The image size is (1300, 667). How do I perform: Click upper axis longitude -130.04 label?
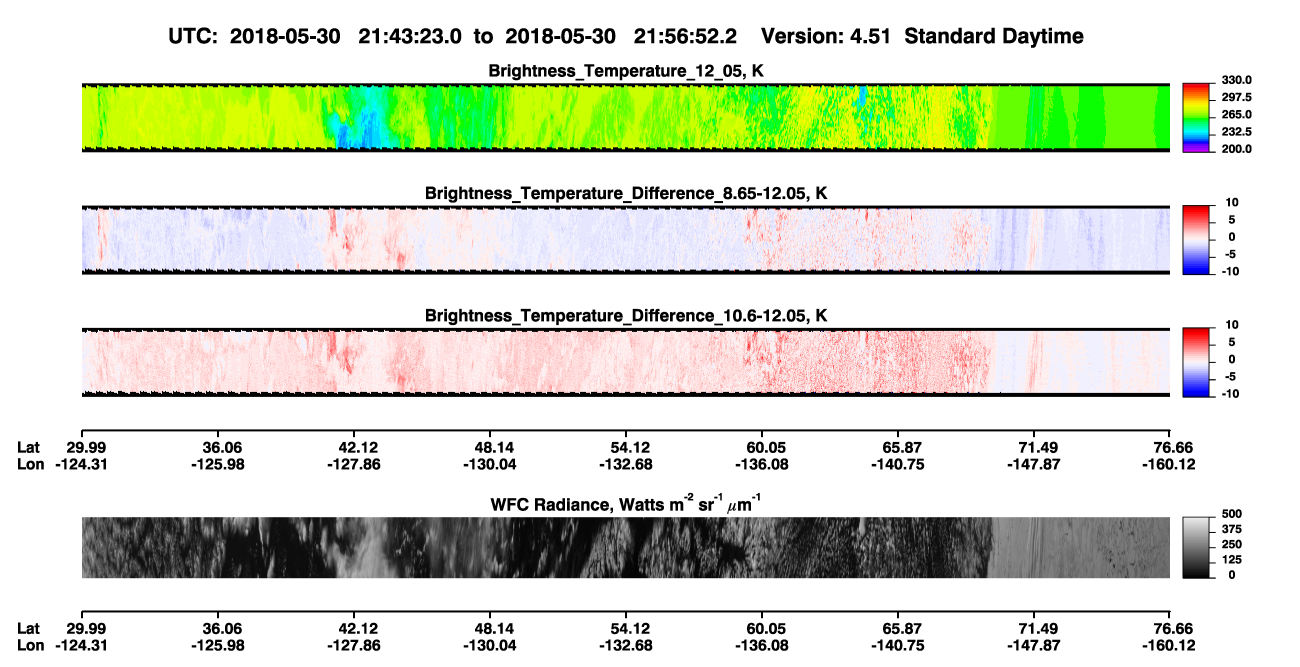(489, 464)
